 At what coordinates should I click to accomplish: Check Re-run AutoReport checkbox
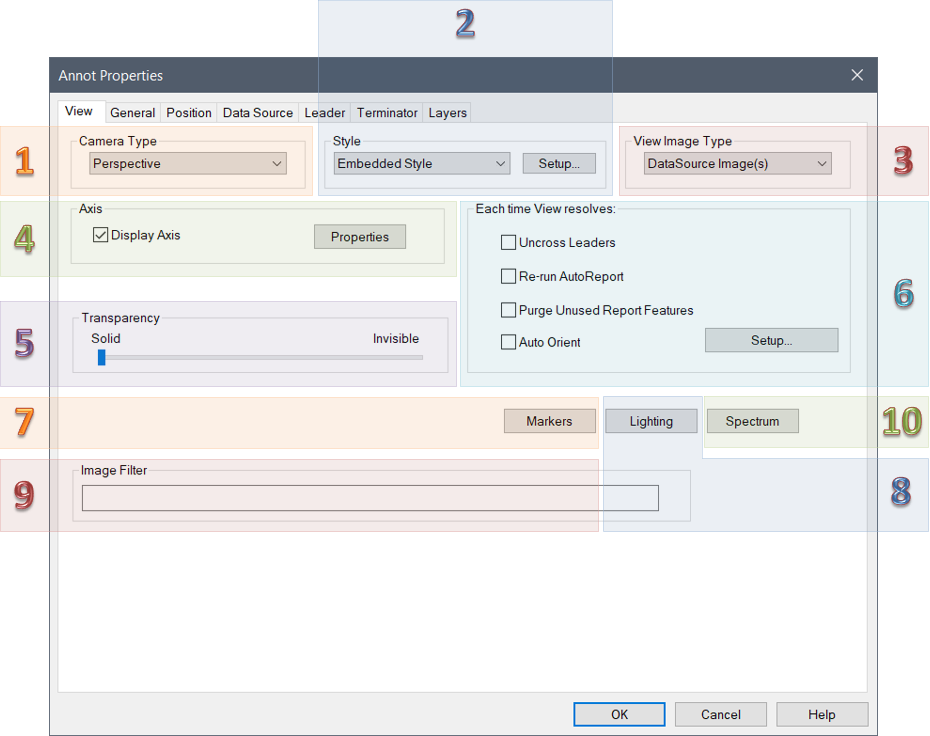(x=508, y=277)
